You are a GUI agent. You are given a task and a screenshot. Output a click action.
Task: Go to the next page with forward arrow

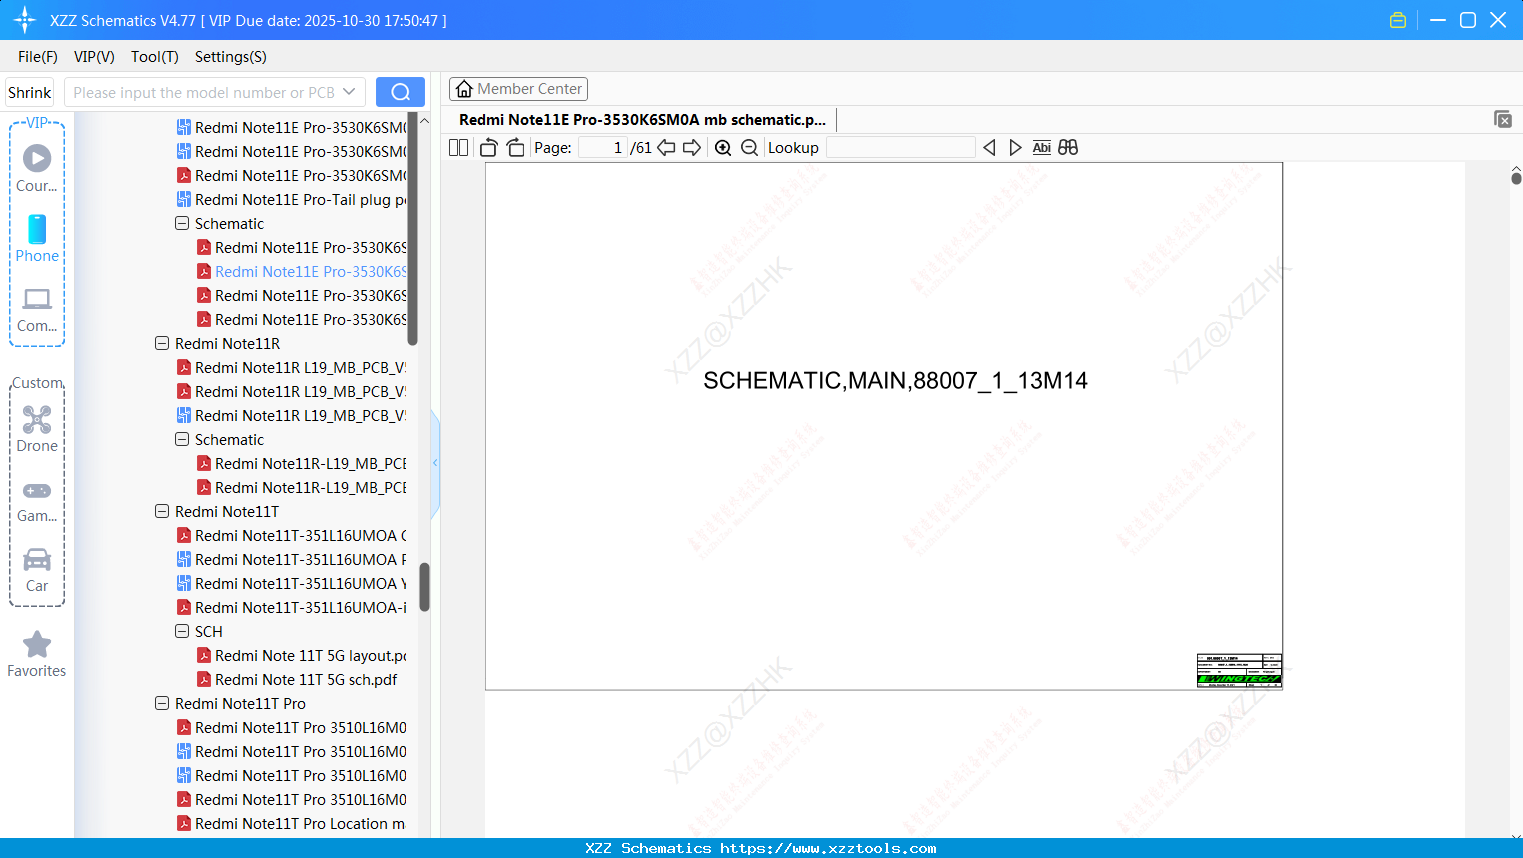point(692,147)
